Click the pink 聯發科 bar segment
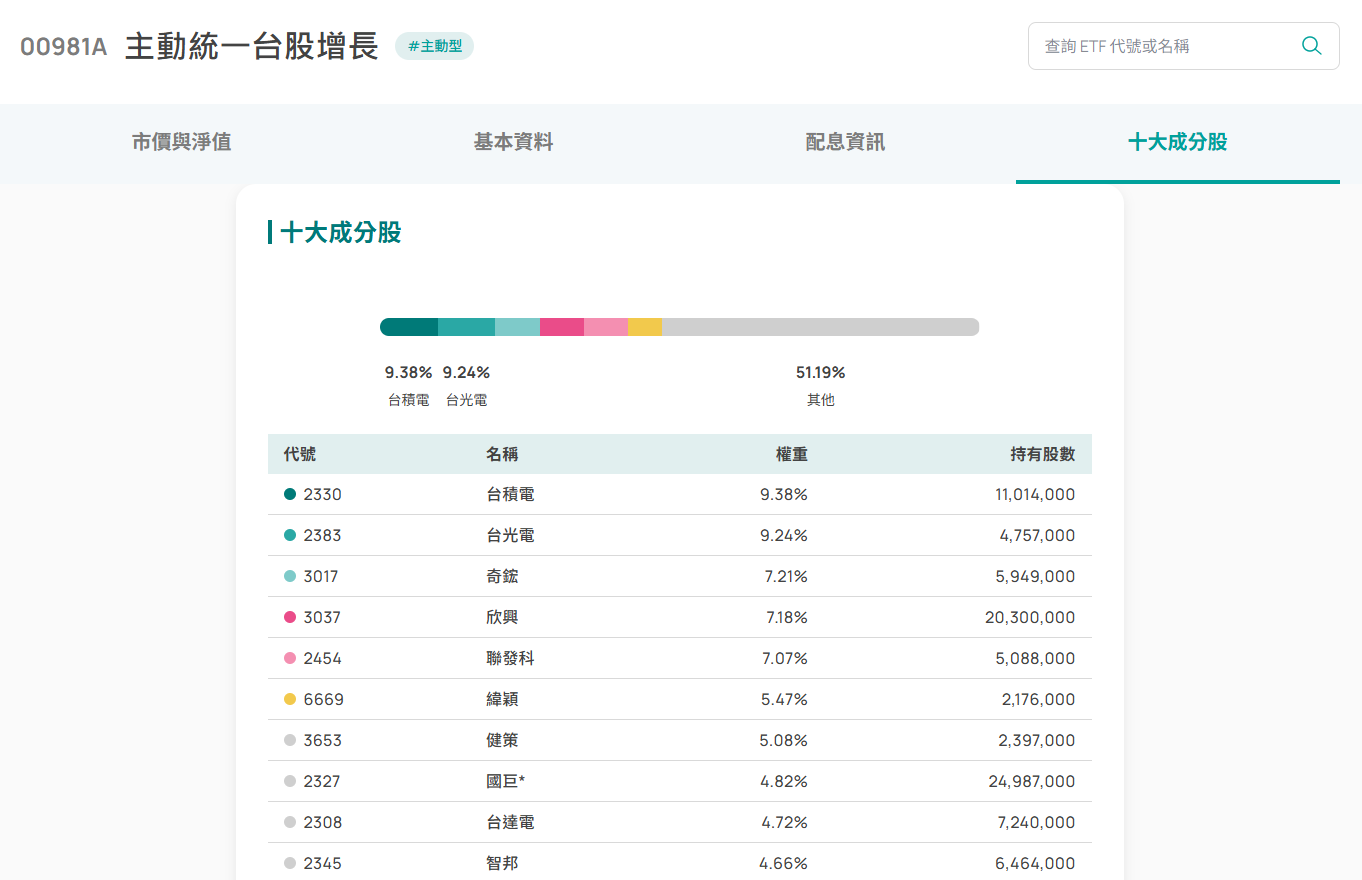This screenshot has width=1362, height=880. (x=606, y=327)
